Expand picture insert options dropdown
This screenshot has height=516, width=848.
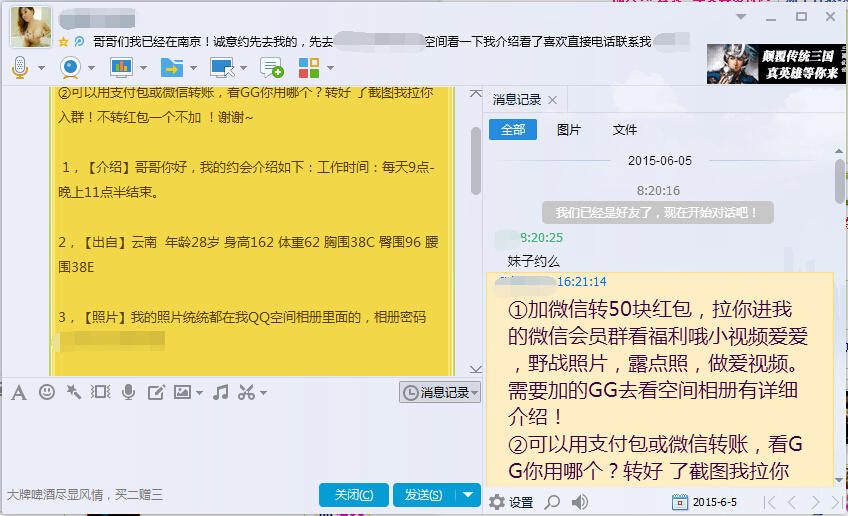[x=200, y=393]
